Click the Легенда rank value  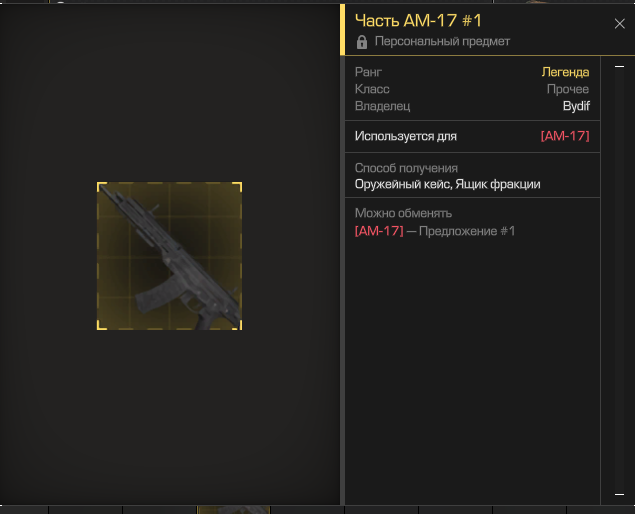[565, 72]
